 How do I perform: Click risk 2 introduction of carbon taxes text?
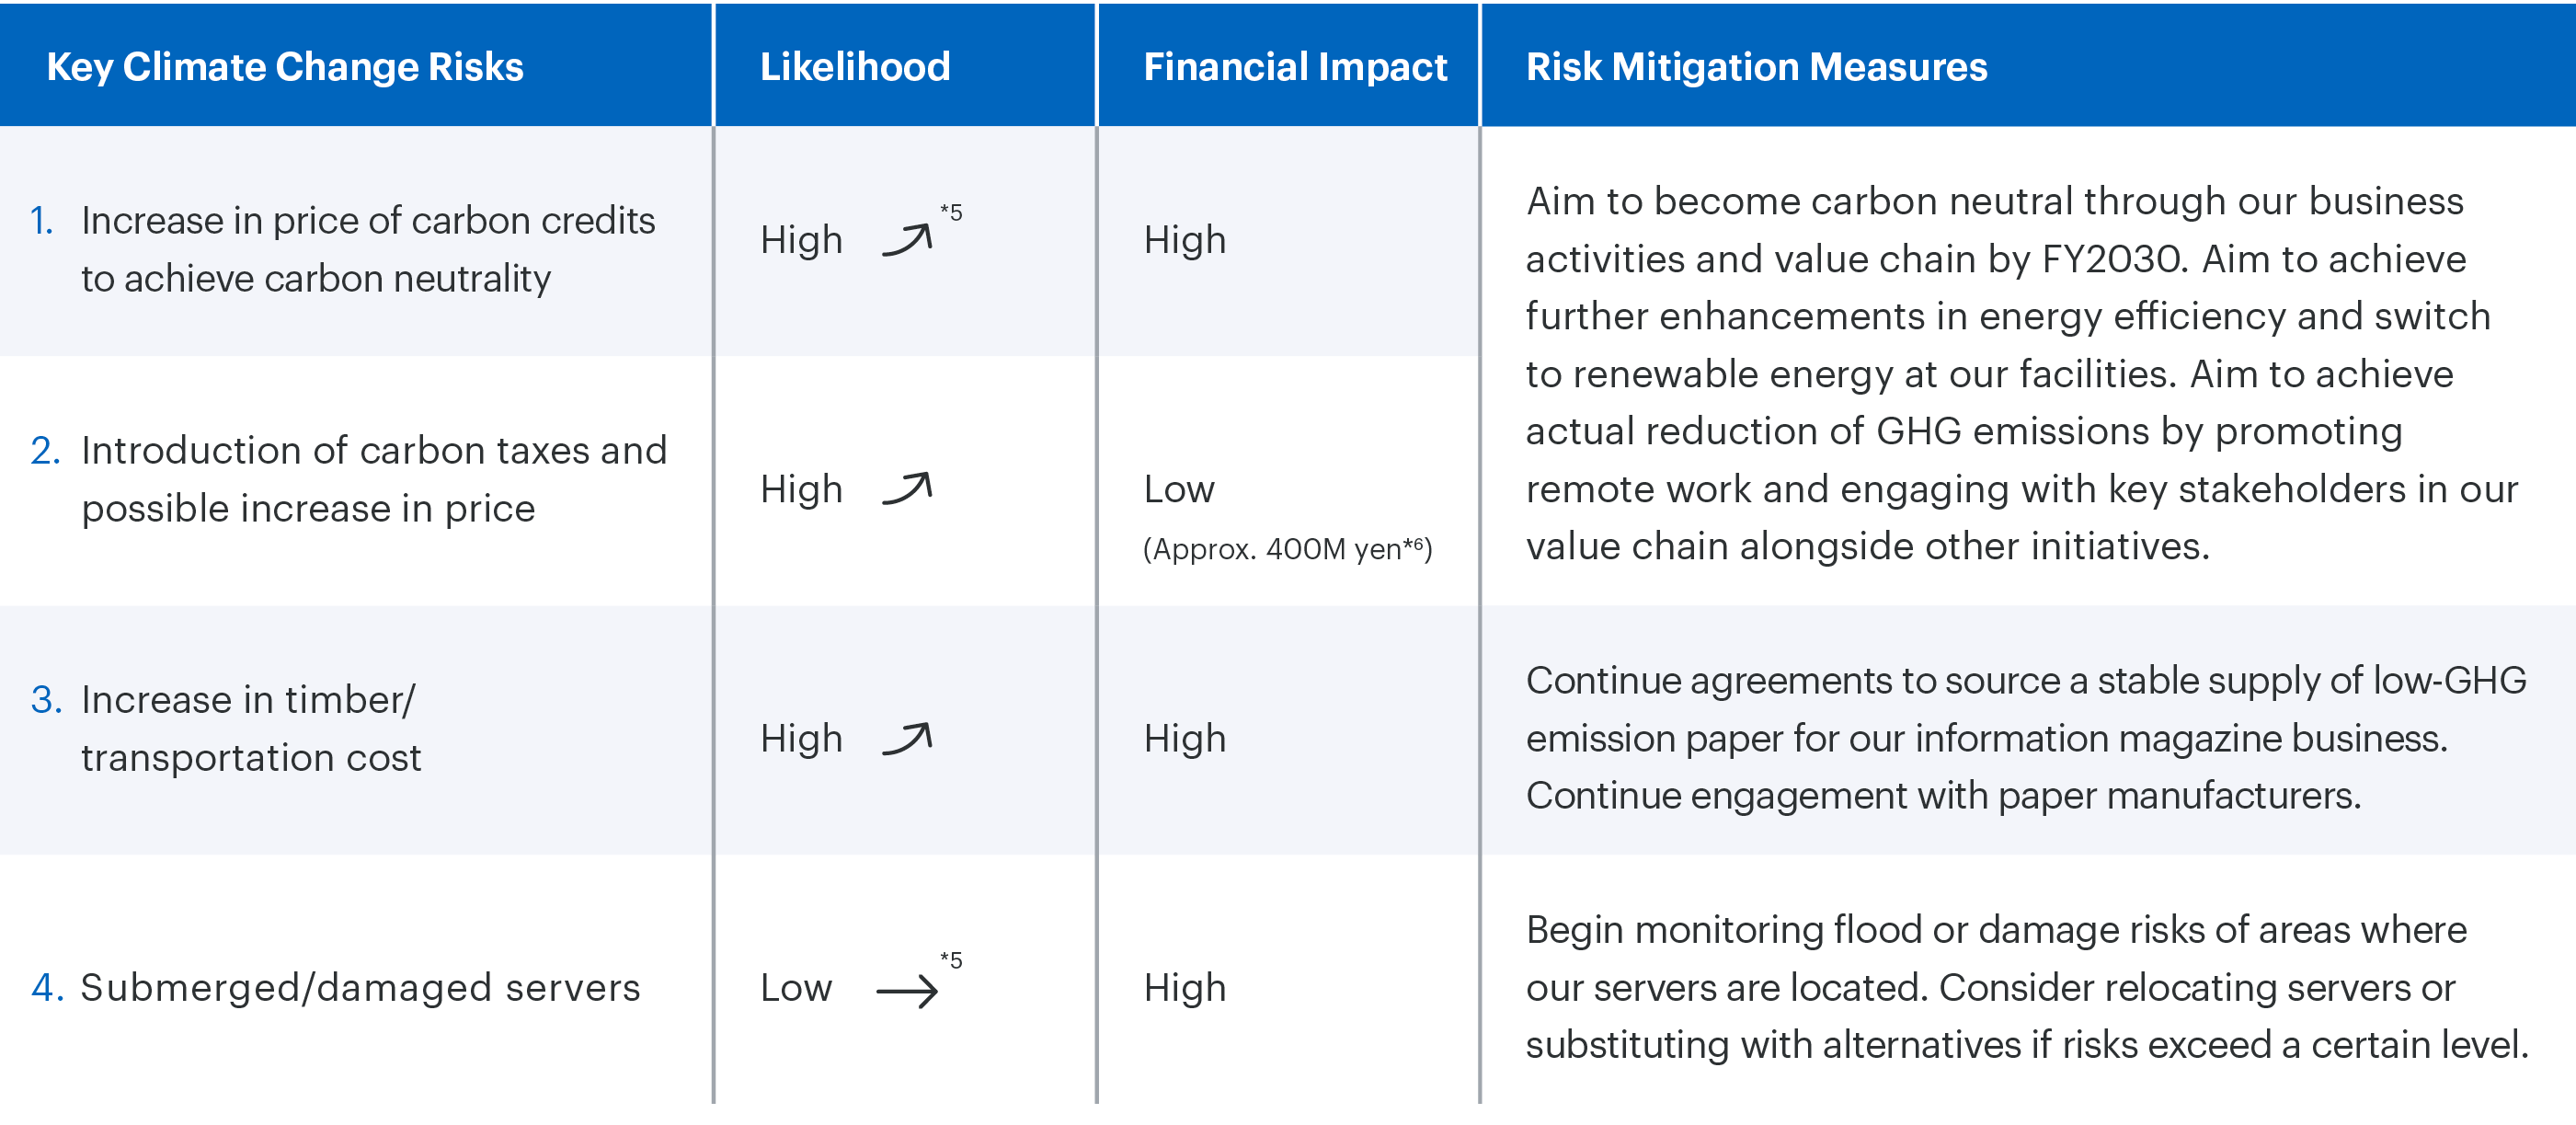373,479
